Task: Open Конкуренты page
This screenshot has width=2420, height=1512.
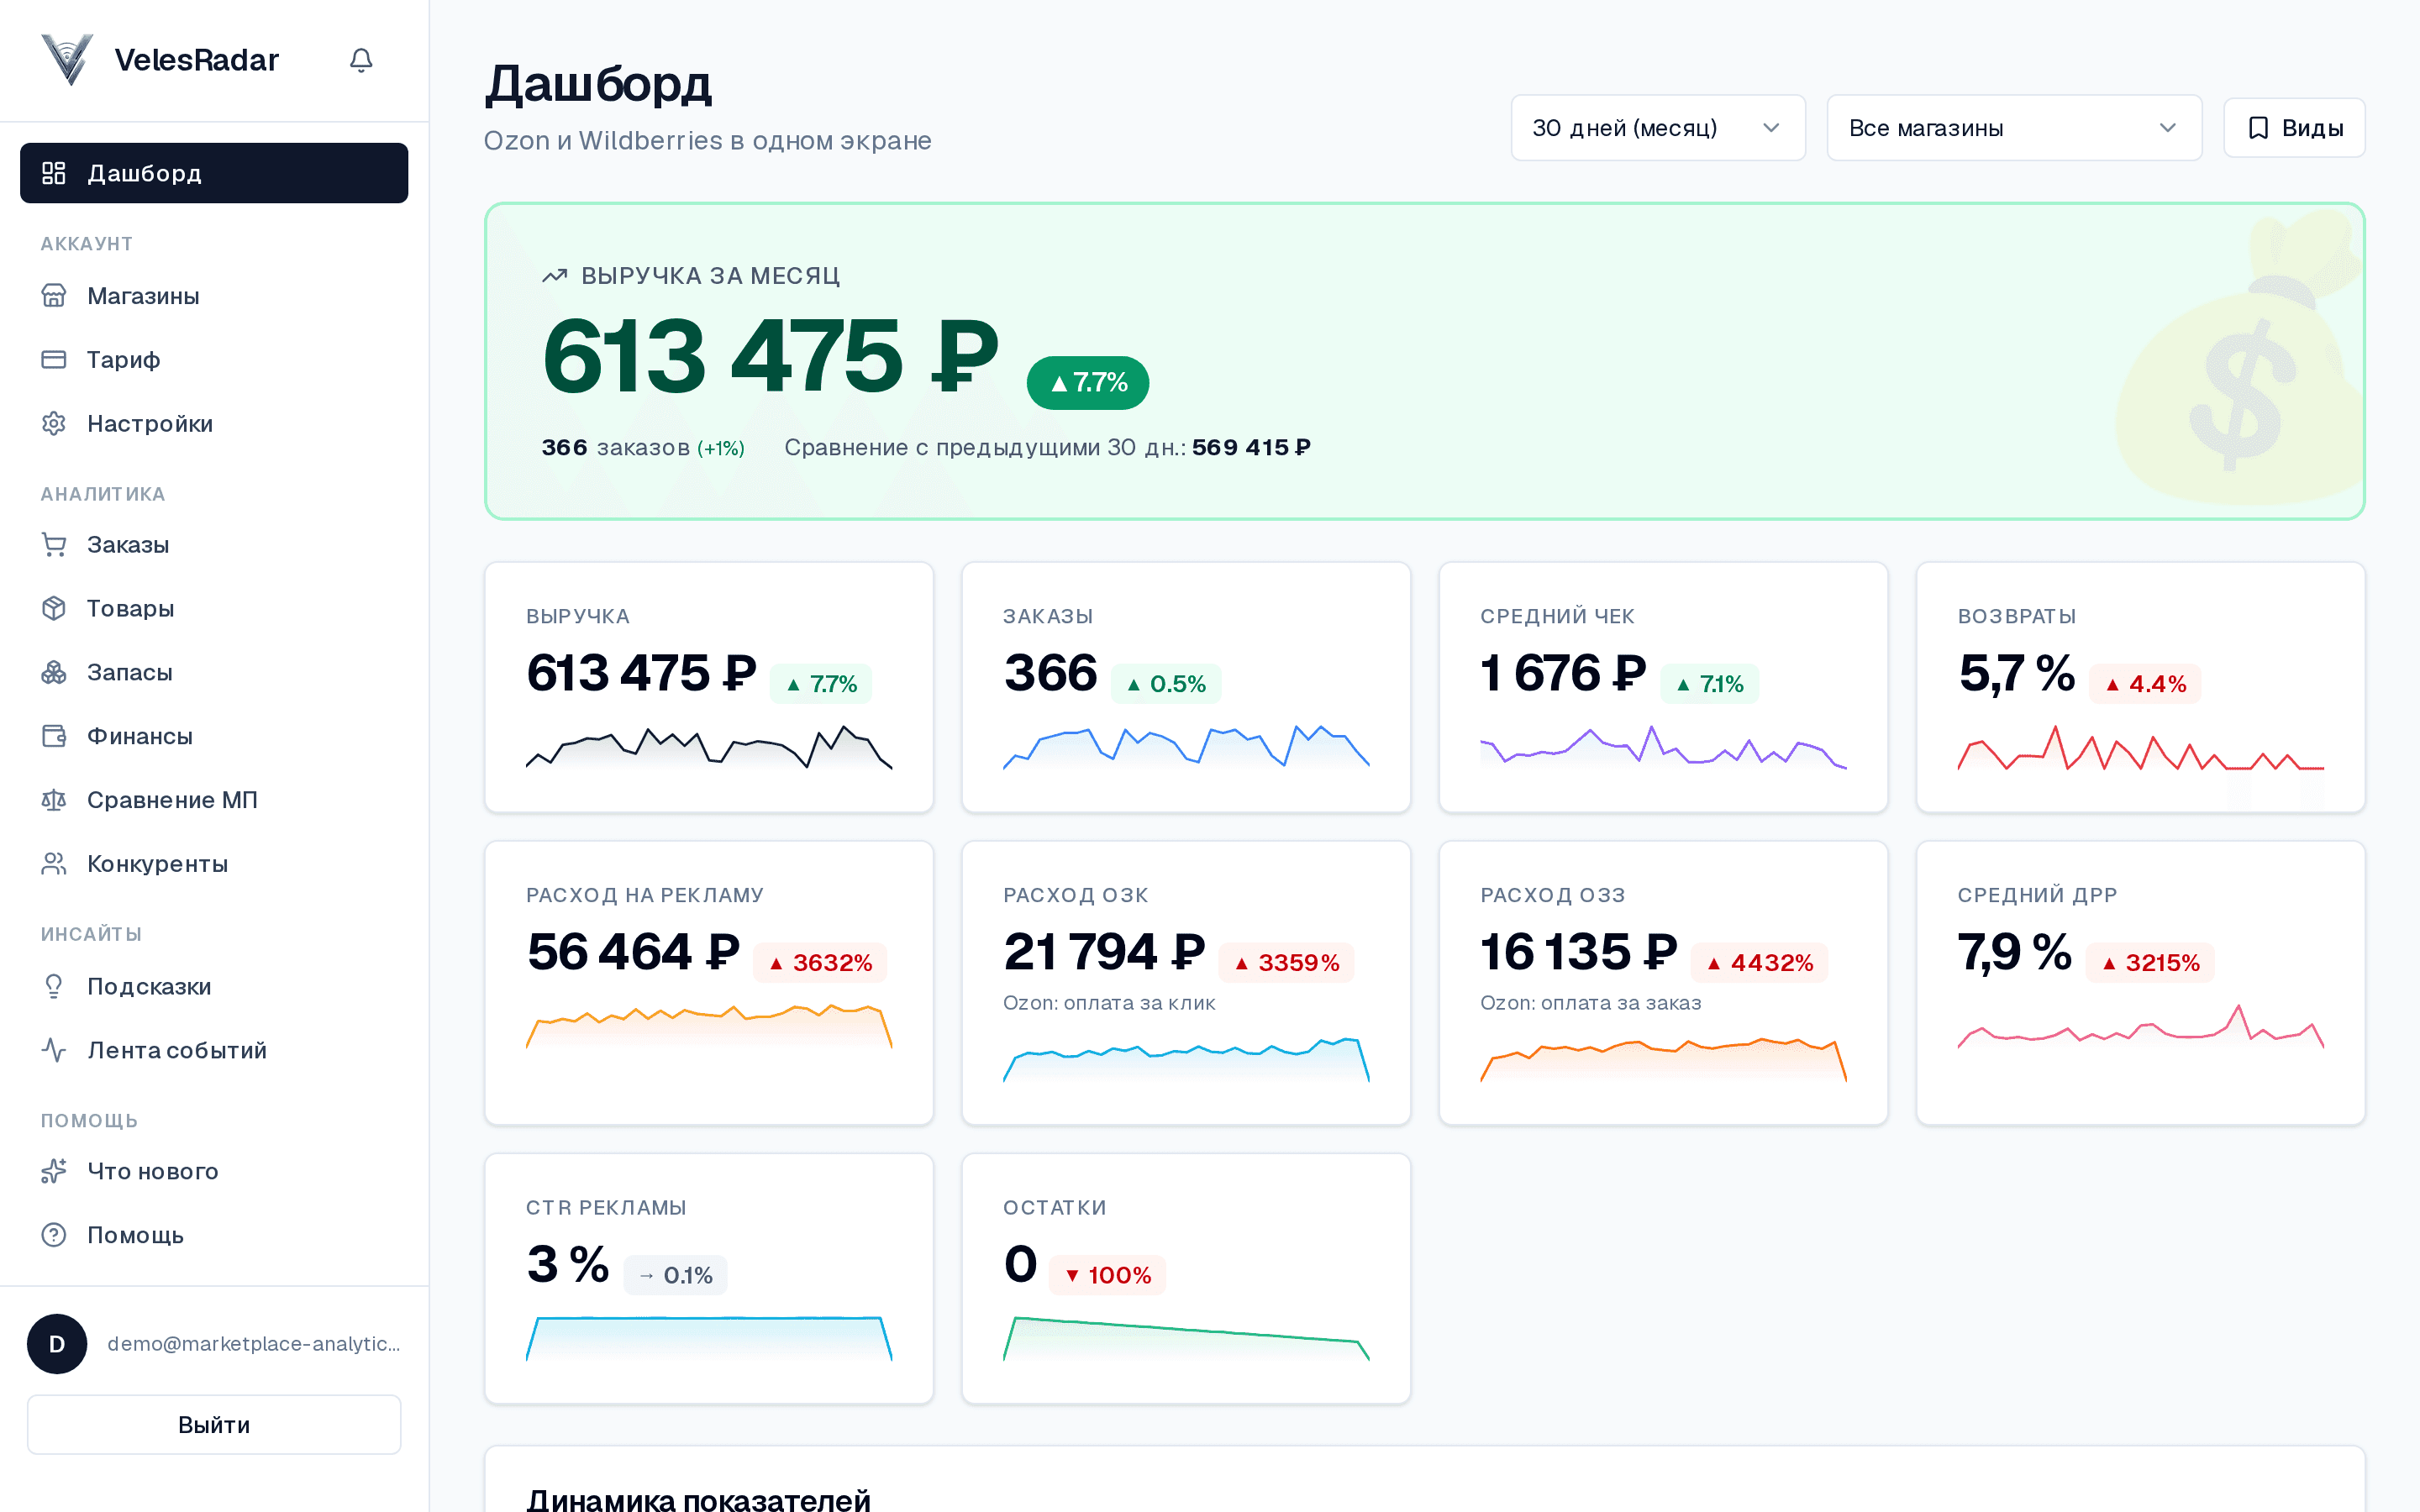Action: coord(214,864)
